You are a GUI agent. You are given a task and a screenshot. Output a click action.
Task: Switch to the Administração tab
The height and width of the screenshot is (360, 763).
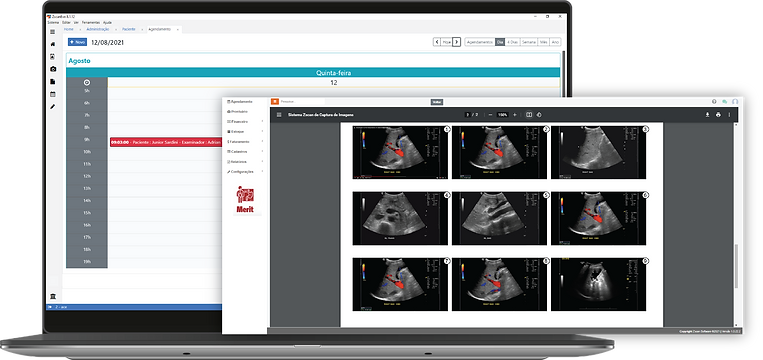click(x=98, y=29)
